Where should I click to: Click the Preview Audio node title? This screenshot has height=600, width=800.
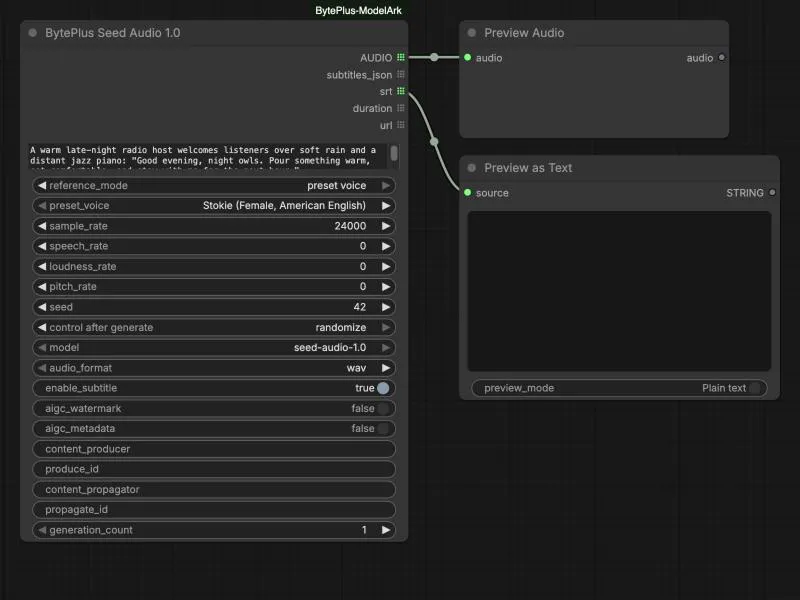tap(524, 33)
